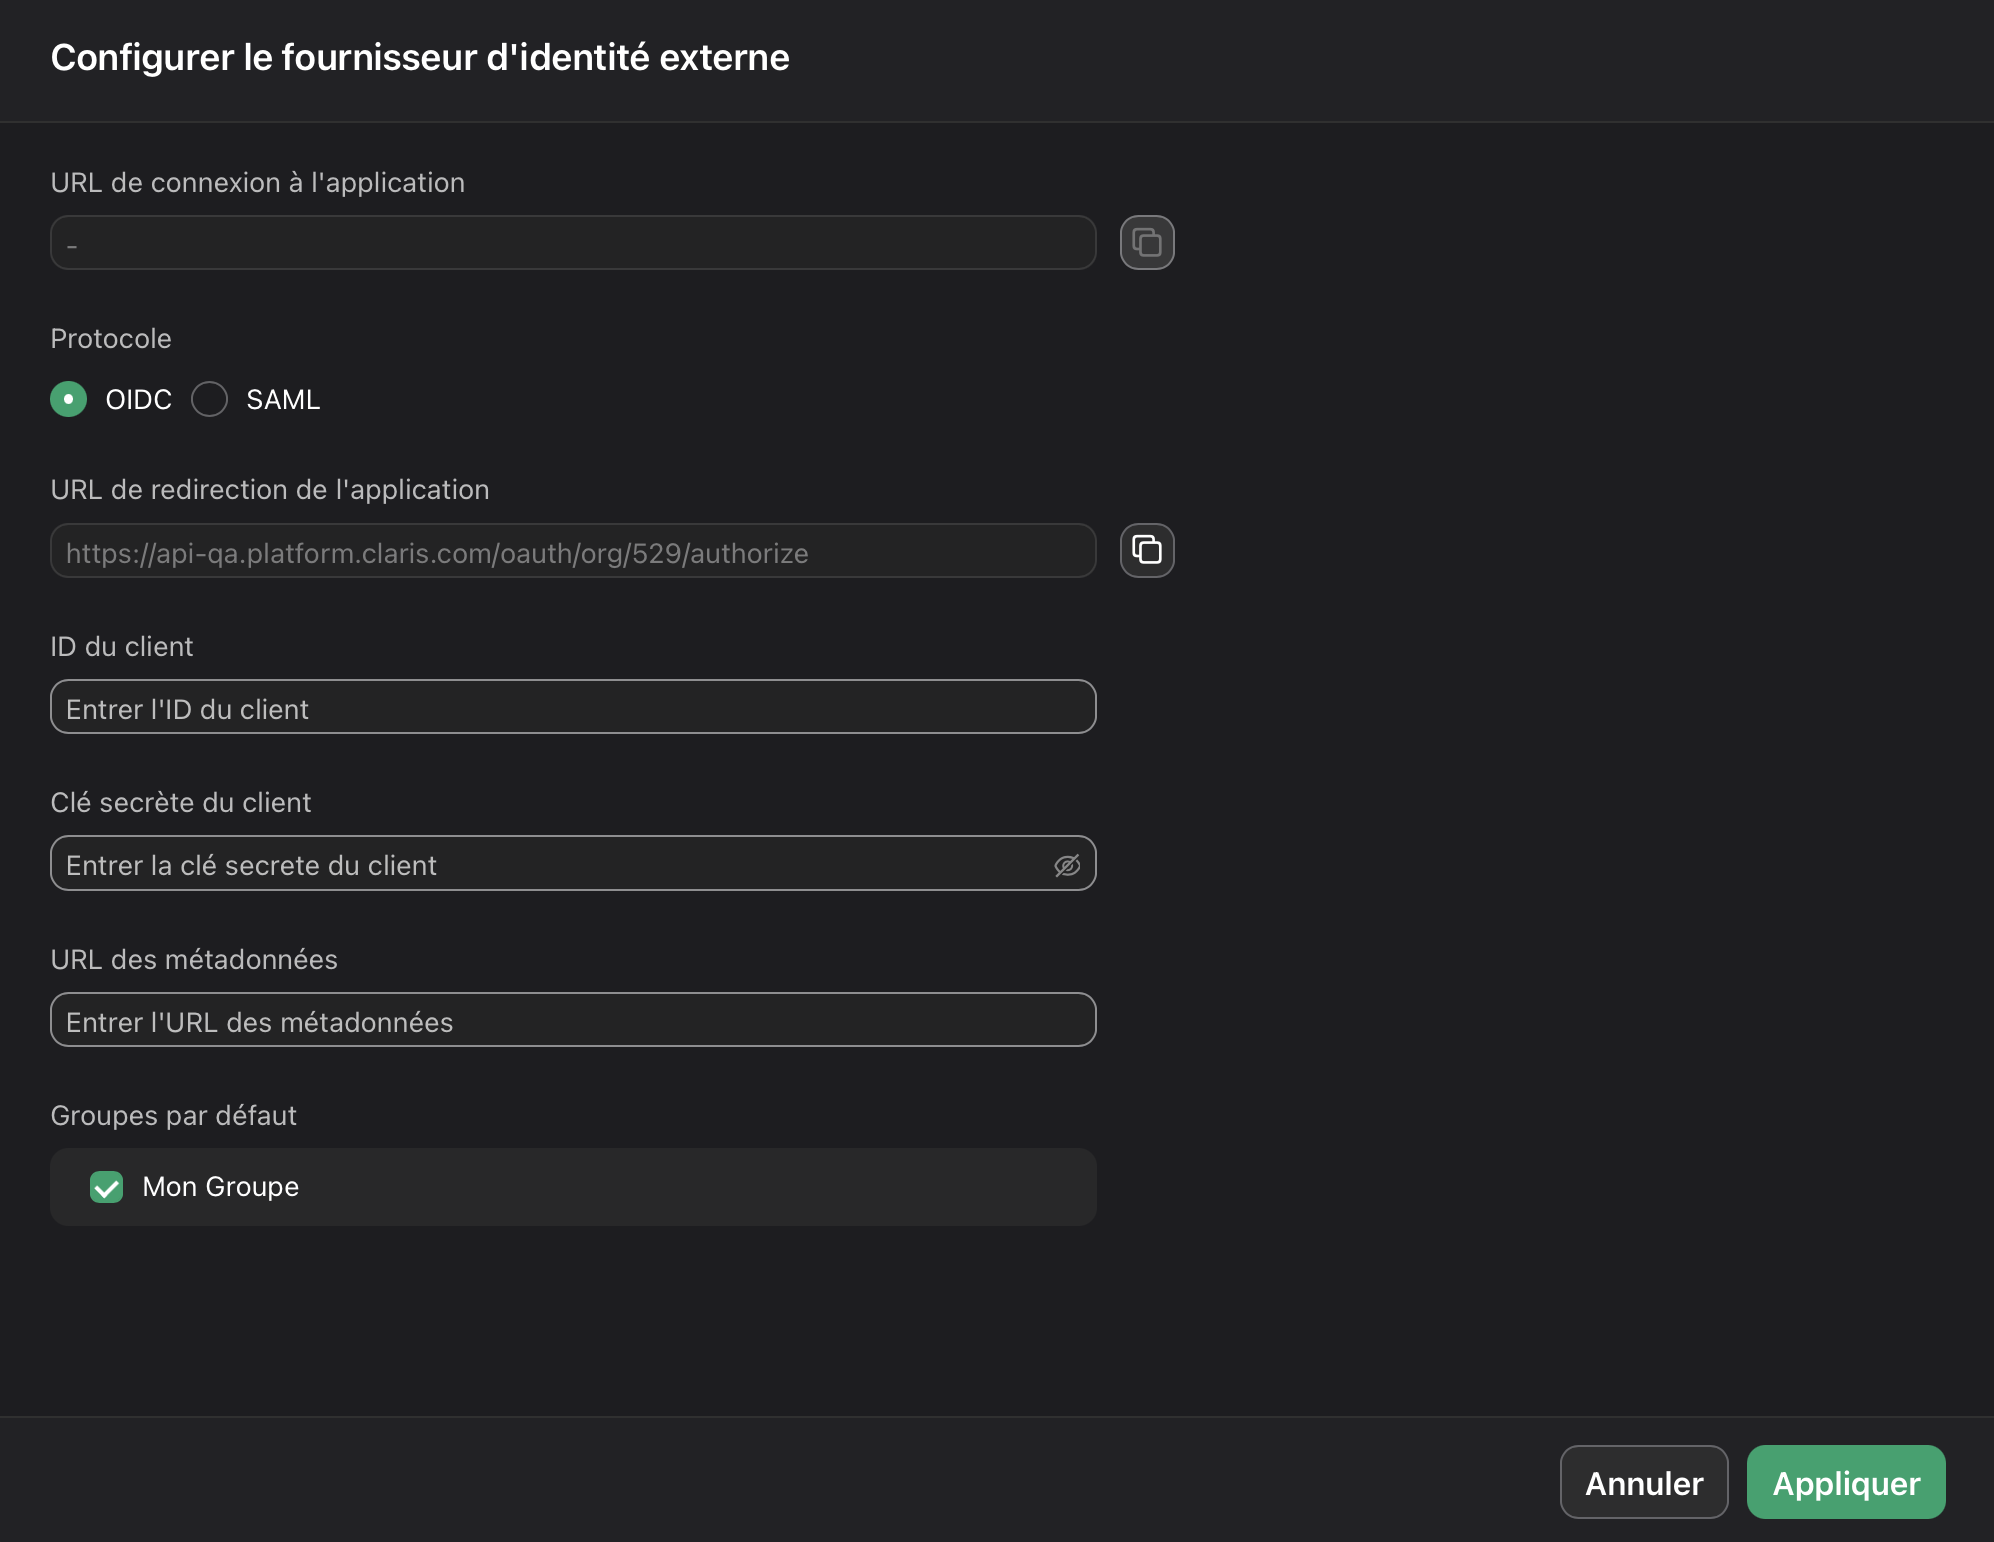Click the Appliquer button
1994x1542 pixels.
(x=1845, y=1483)
